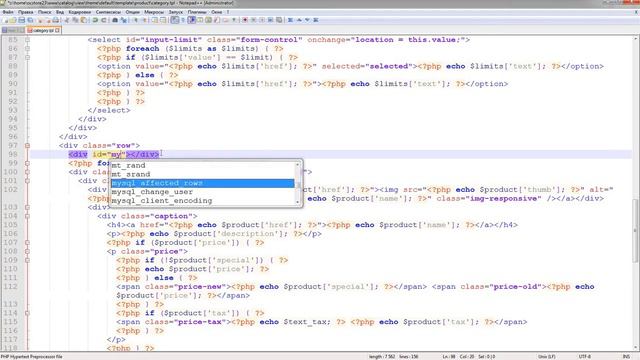Collapse the fold marker at line 104
This screenshot has height=360, width=640.
[x=27, y=216]
